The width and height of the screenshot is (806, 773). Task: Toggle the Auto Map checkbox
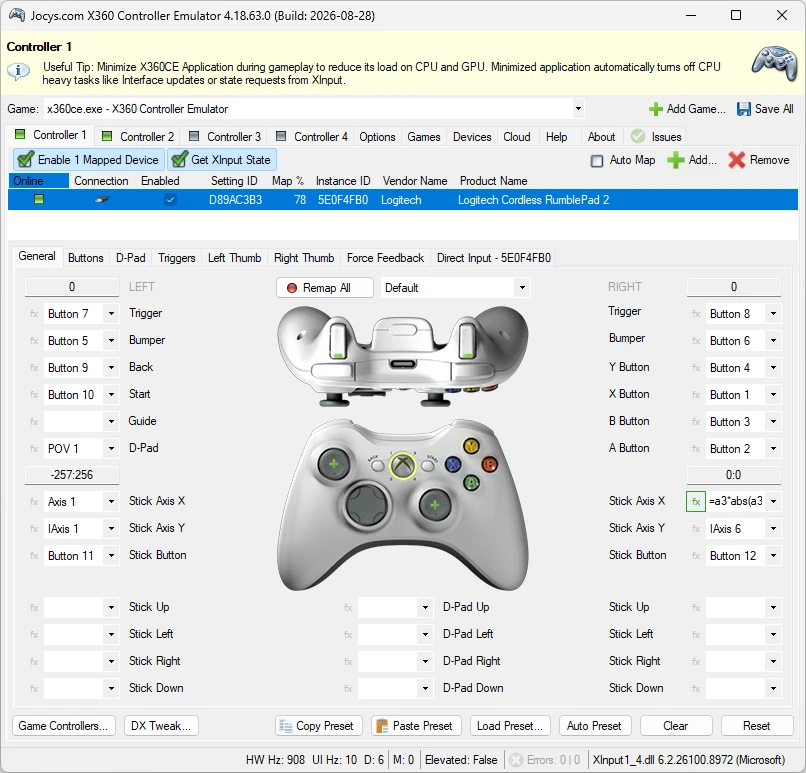[597, 161]
